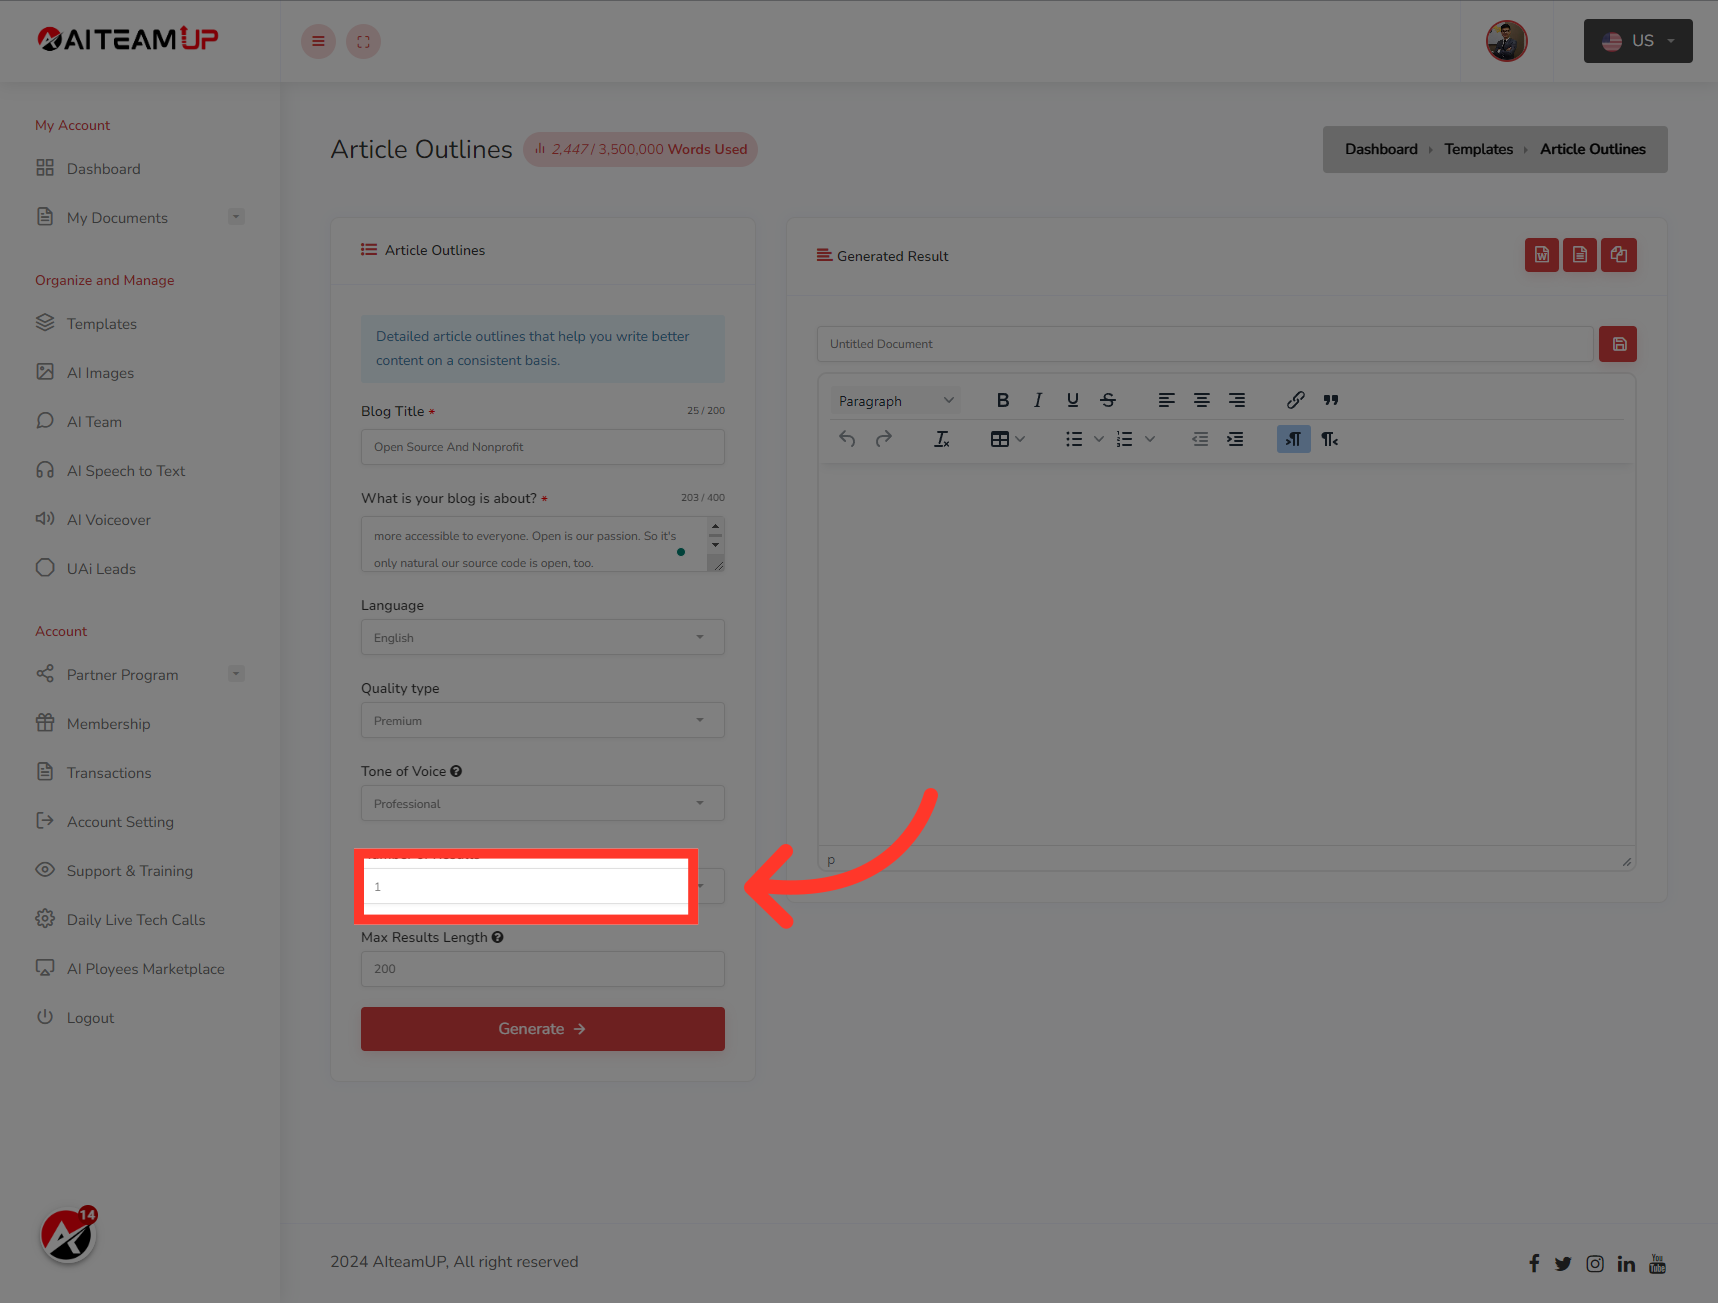This screenshot has height=1303, width=1718.
Task: Click the Generate button
Action: pos(542,1028)
